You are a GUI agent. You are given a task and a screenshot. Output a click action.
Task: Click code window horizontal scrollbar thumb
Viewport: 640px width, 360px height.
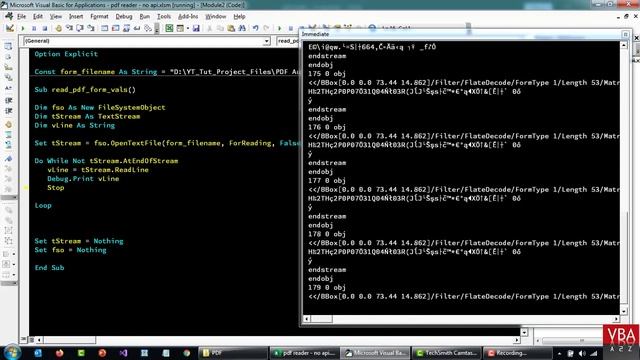(69, 340)
